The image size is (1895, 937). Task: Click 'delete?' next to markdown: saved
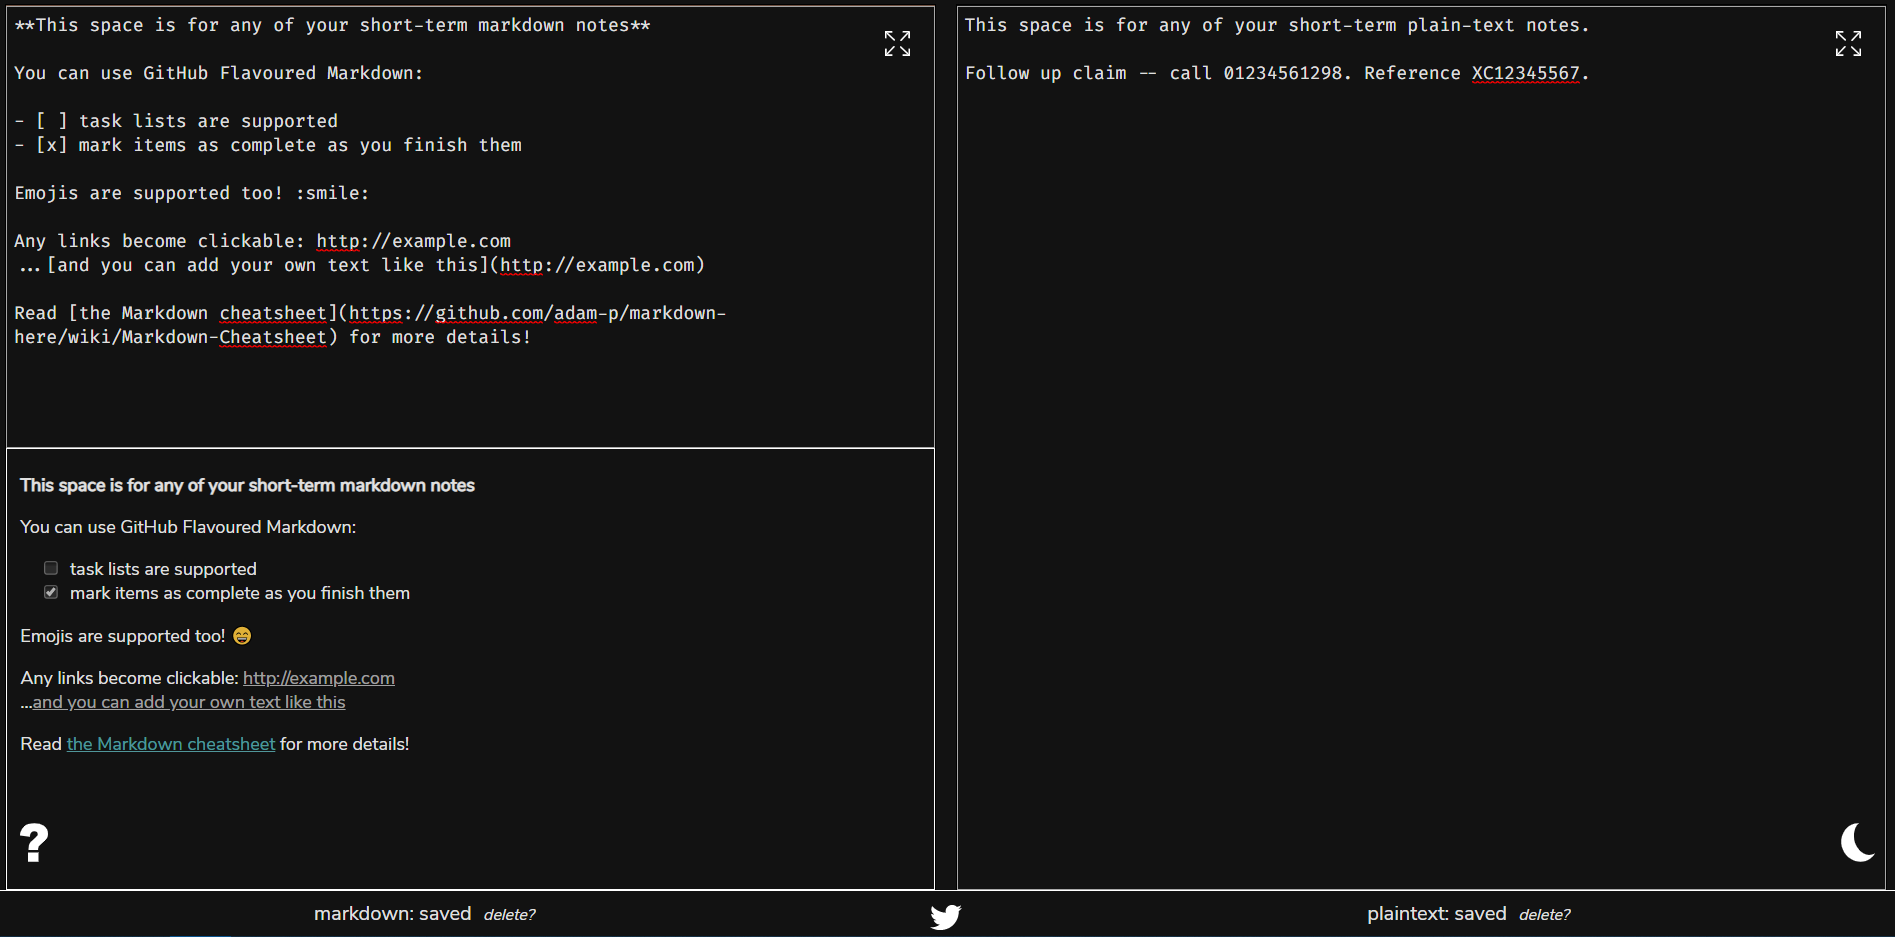coord(510,915)
